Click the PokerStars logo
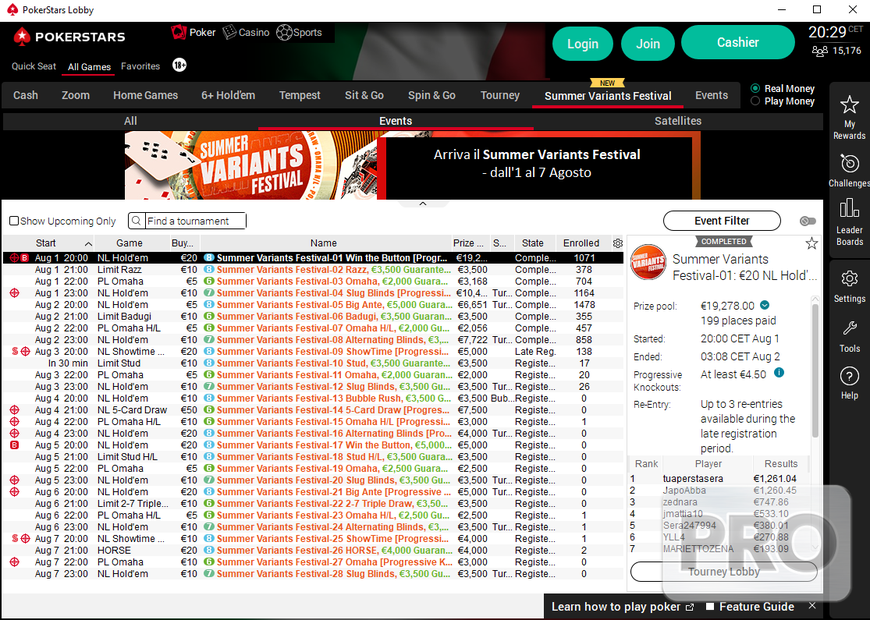Viewport: 870px width, 620px height. pyautogui.click(x=69, y=37)
